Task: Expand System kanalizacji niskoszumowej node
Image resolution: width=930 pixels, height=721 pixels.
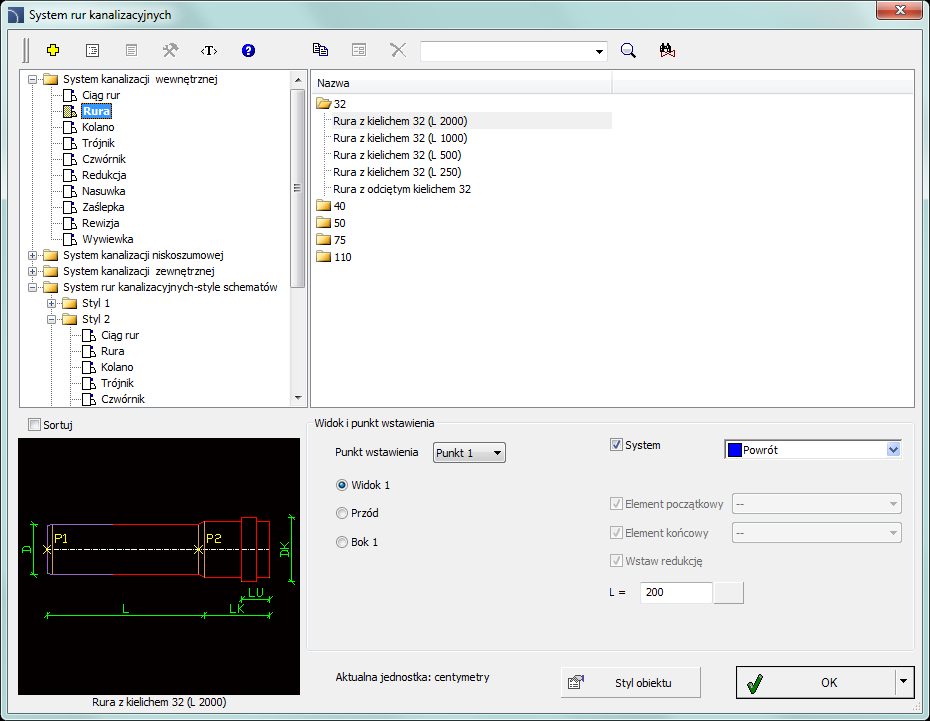Action: click(x=33, y=255)
